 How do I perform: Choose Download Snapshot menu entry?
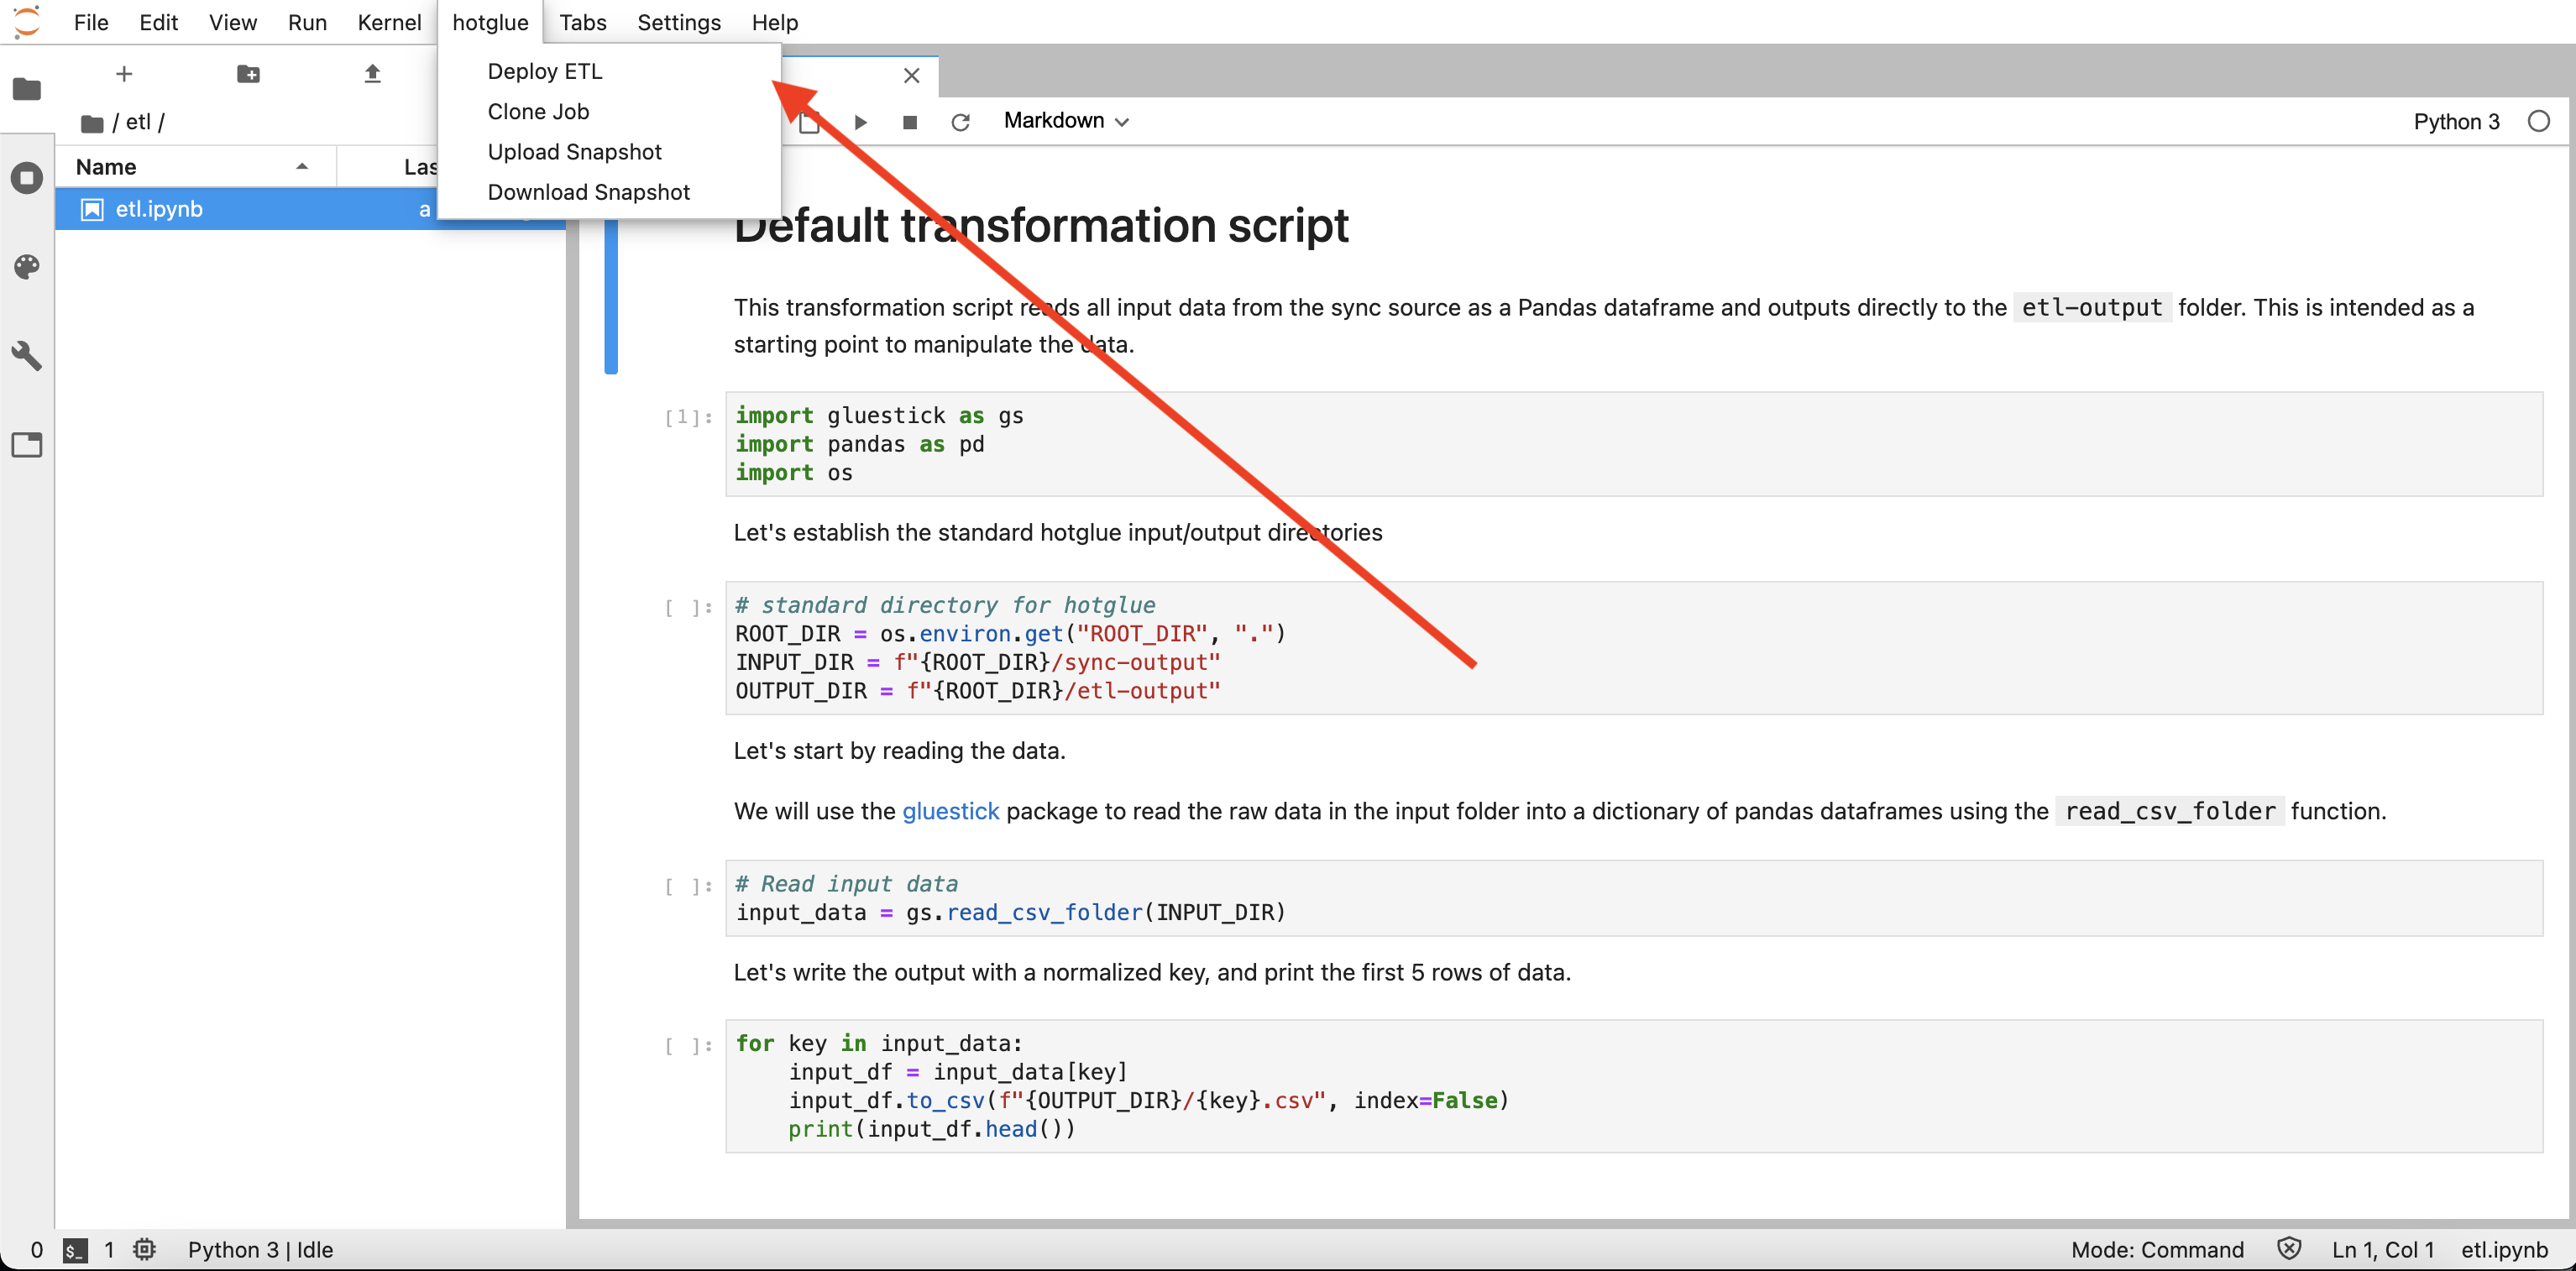click(588, 192)
